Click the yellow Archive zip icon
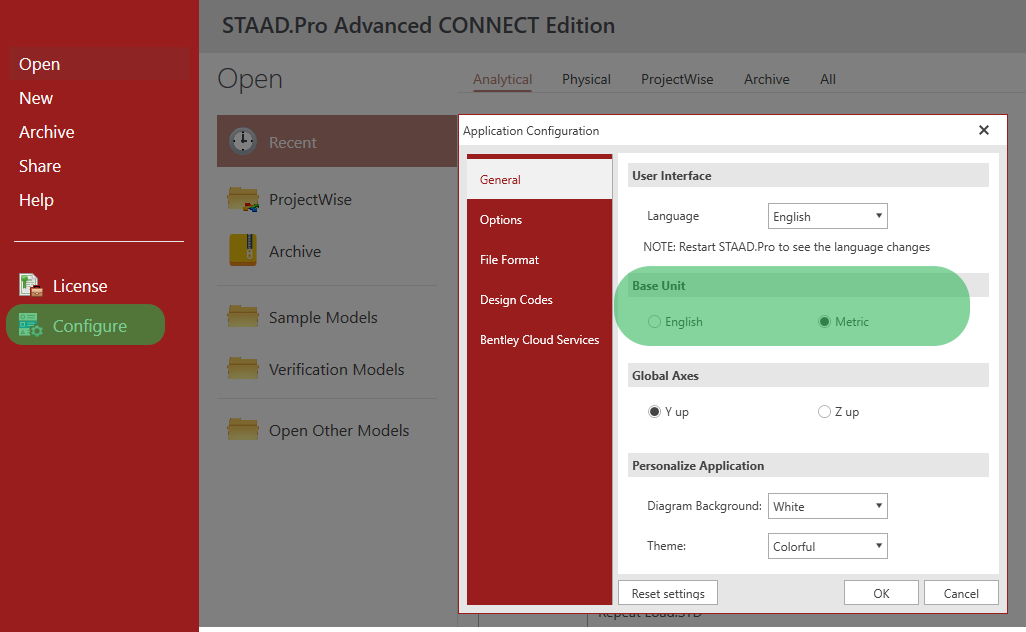 click(243, 251)
